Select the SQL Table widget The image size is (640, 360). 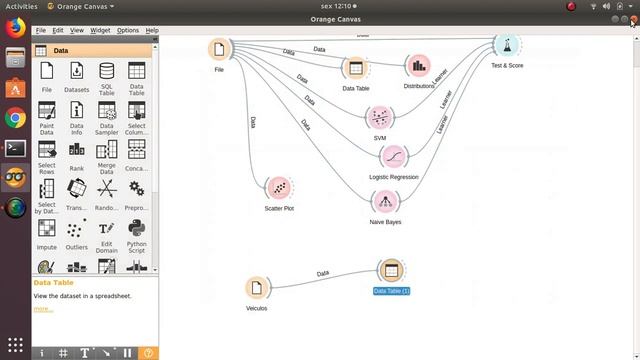(x=107, y=79)
